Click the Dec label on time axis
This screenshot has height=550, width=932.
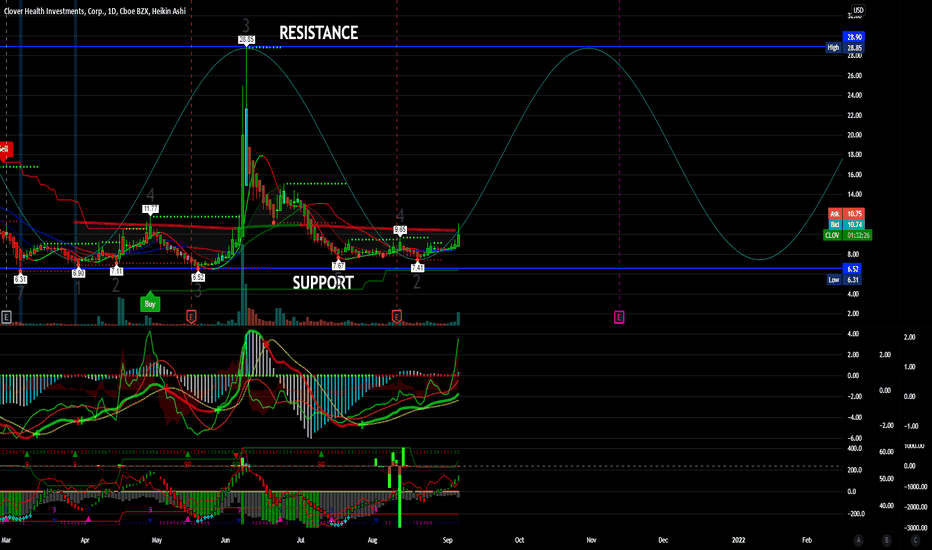click(663, 540)
